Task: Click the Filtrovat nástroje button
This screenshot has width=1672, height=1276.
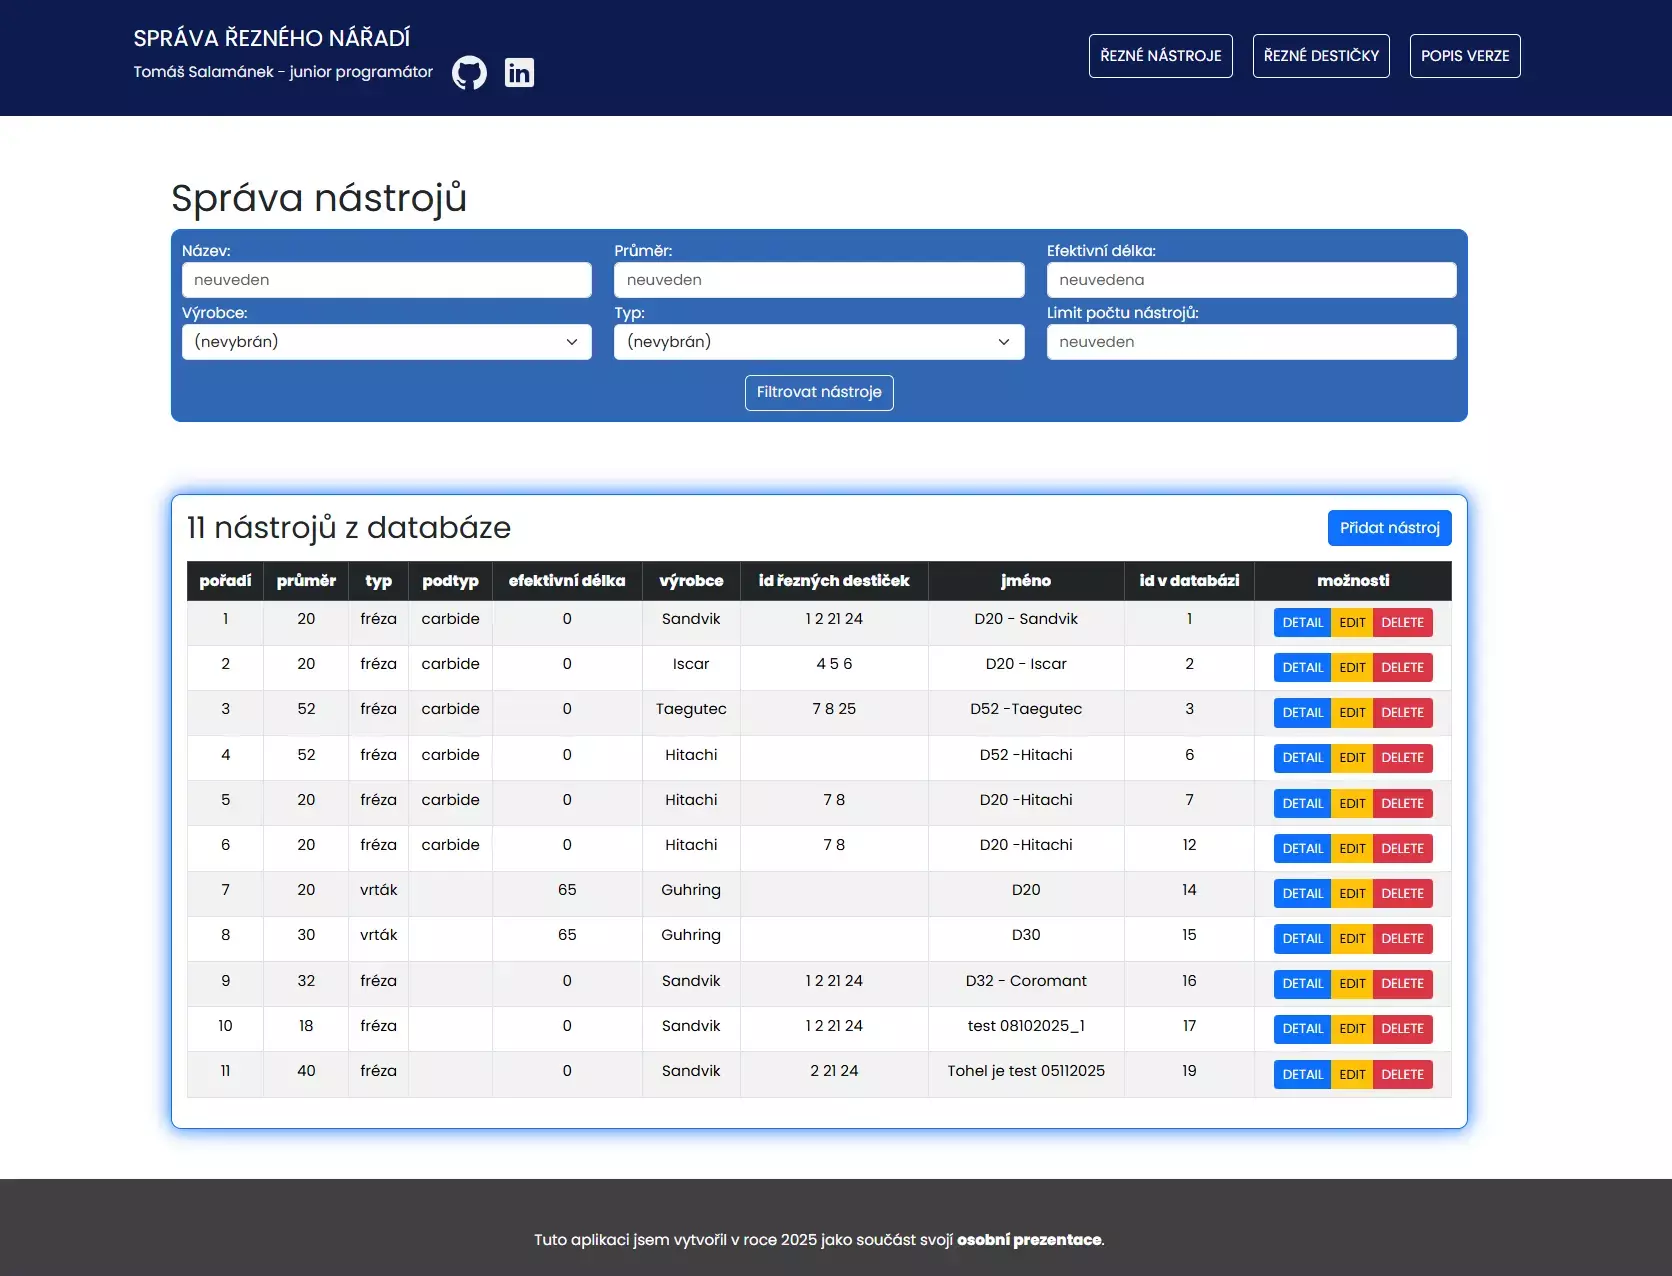Action: click(819, 393)
